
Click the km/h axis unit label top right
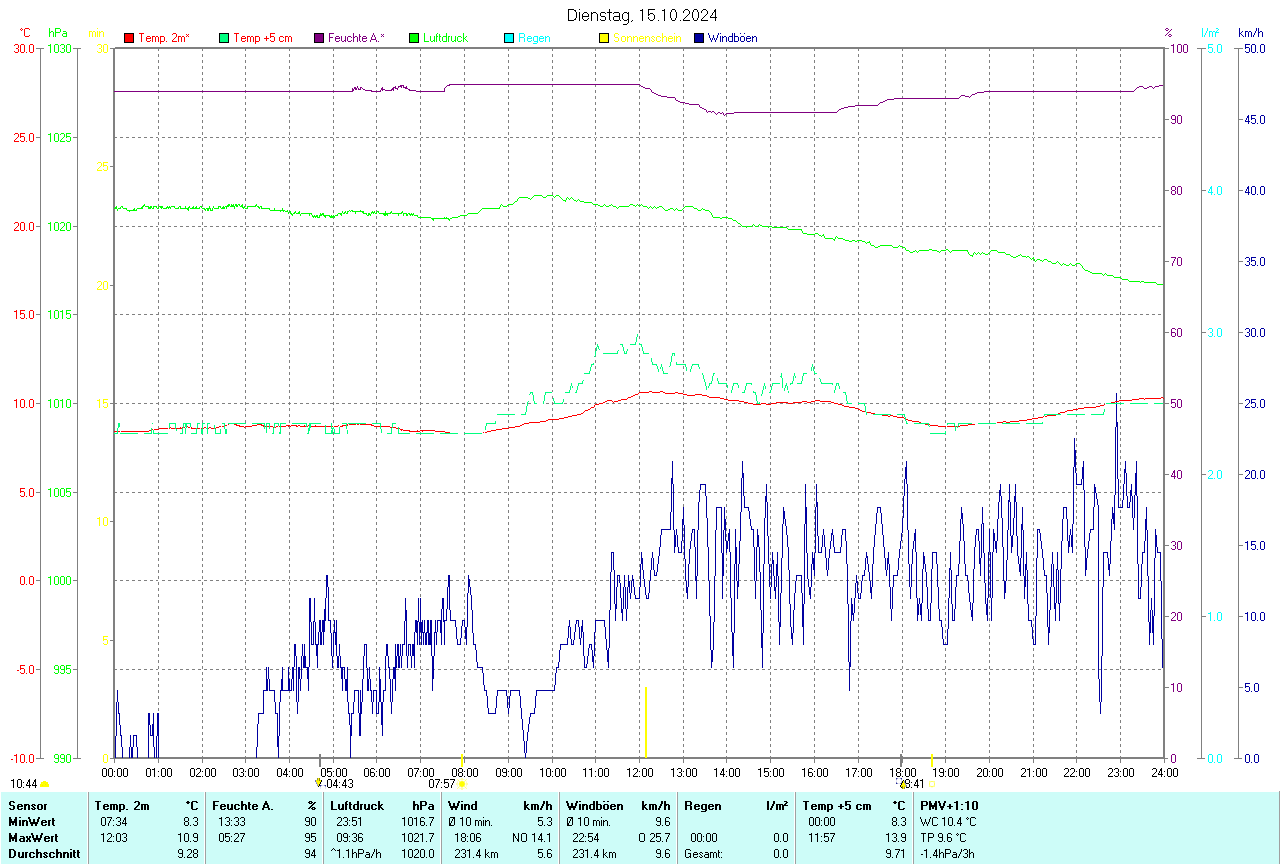point(1250,33)
